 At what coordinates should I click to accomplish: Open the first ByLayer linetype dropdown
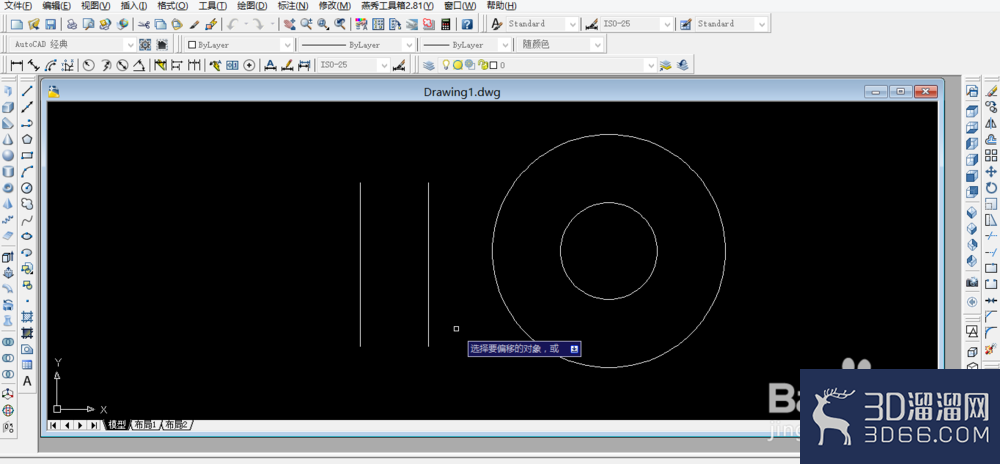click(x=408, y=45)
